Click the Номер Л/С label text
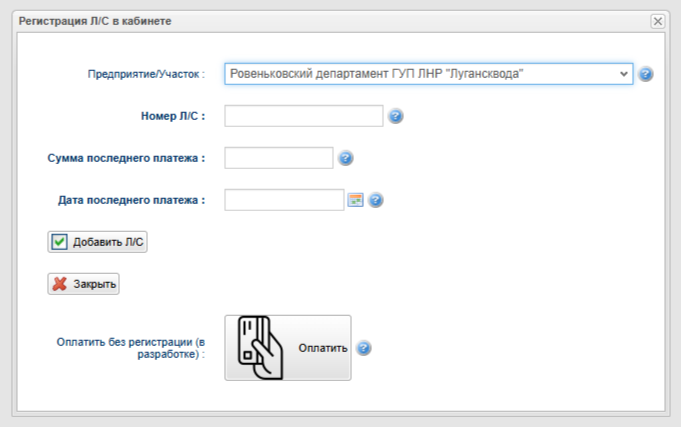Image resolution: width=681 pixels, height=427 pixels. 173,117
